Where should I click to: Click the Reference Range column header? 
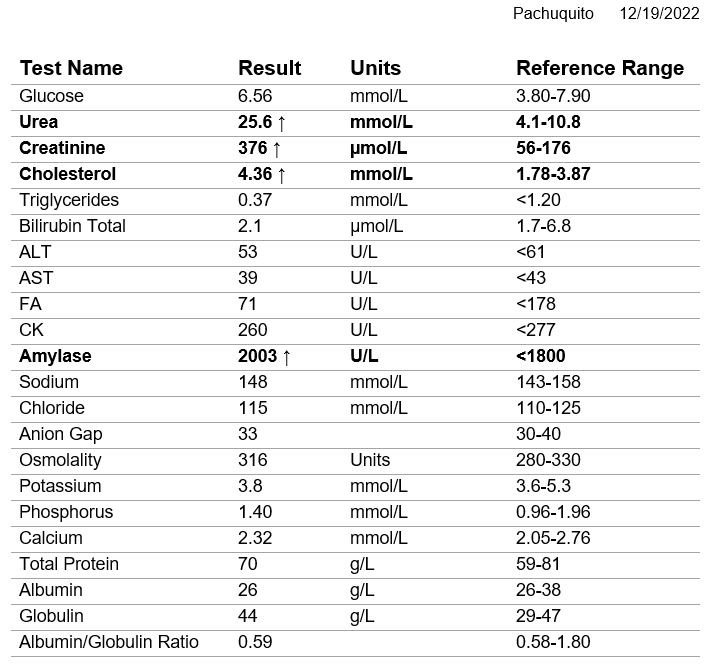click(x=600, y=68)
